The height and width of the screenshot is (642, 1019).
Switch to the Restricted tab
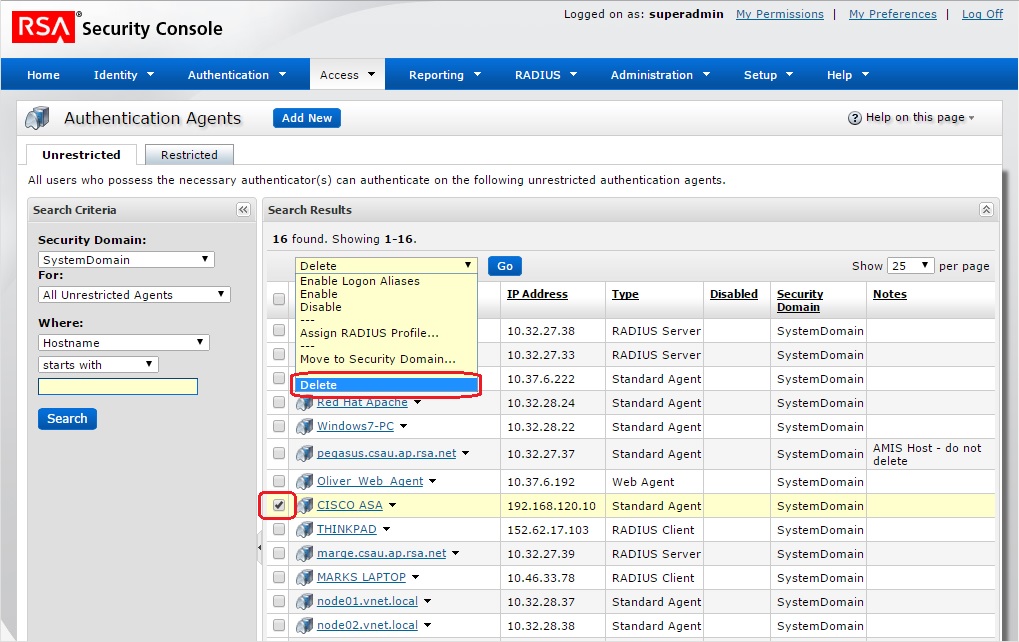[x=189, y=155]
